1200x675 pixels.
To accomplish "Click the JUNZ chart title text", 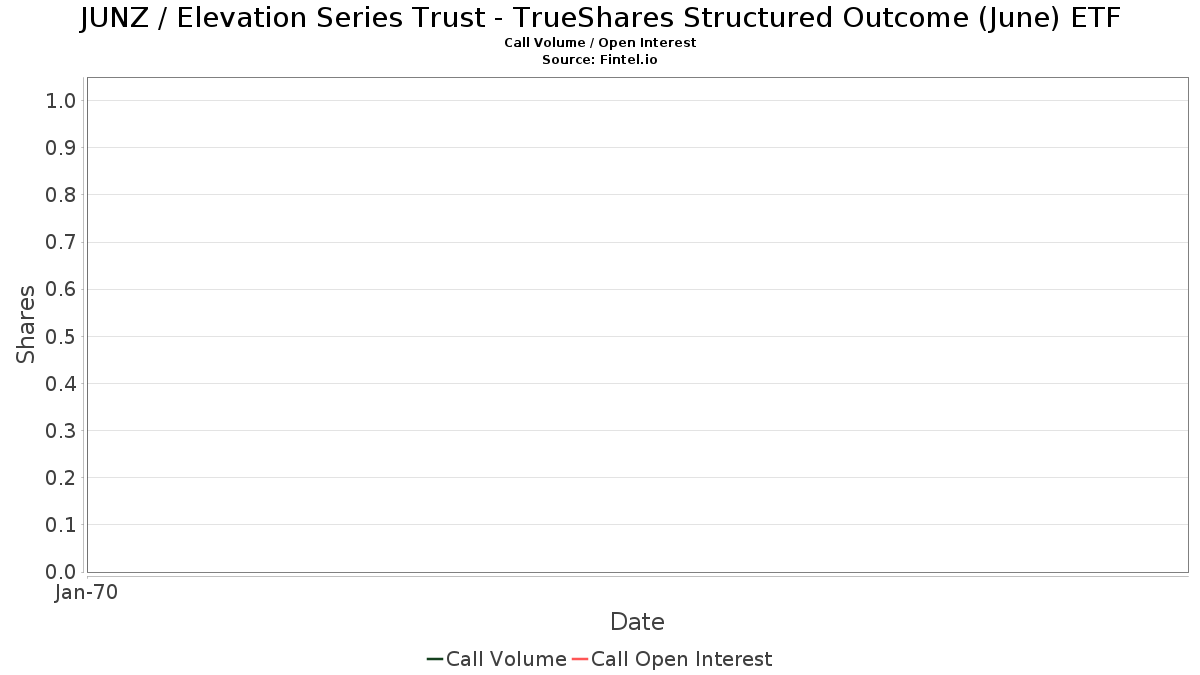I will [x=600, y=18].
